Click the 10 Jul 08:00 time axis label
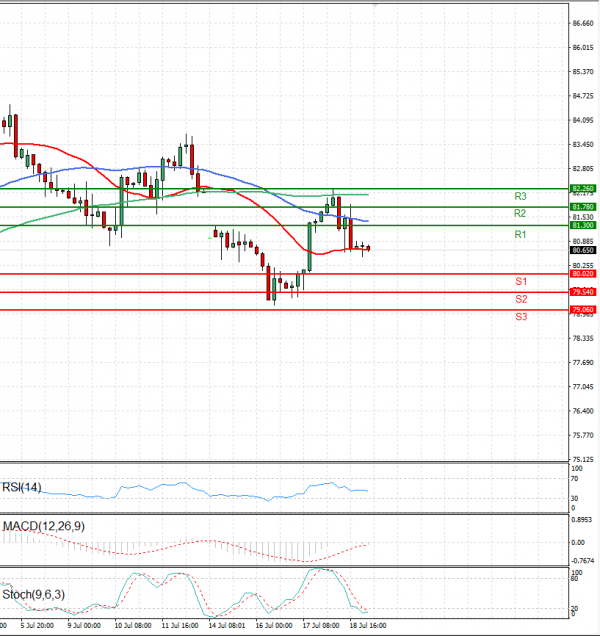 (133, 625)
